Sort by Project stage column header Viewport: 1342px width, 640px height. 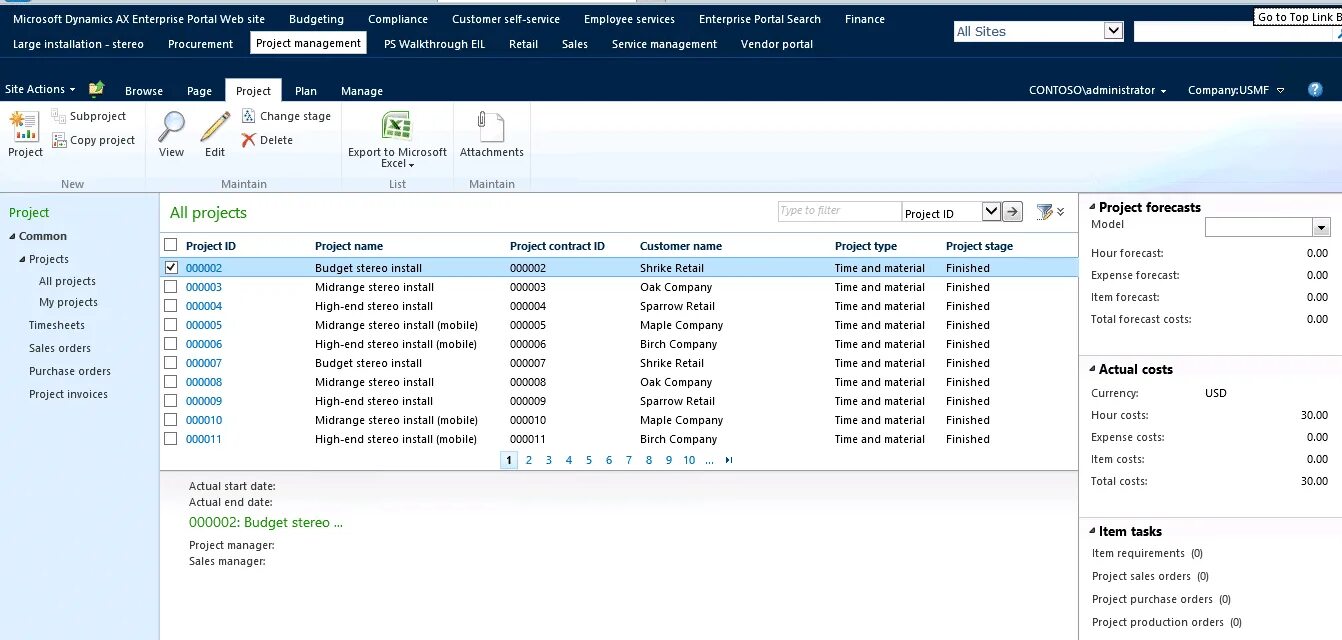point(979,246)
